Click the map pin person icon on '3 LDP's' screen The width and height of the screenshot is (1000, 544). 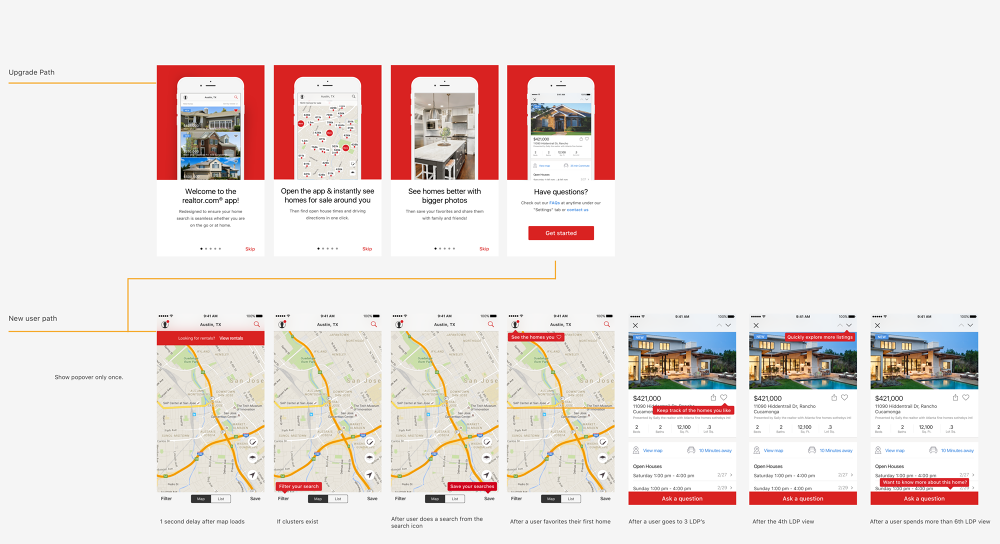(636, 450)
